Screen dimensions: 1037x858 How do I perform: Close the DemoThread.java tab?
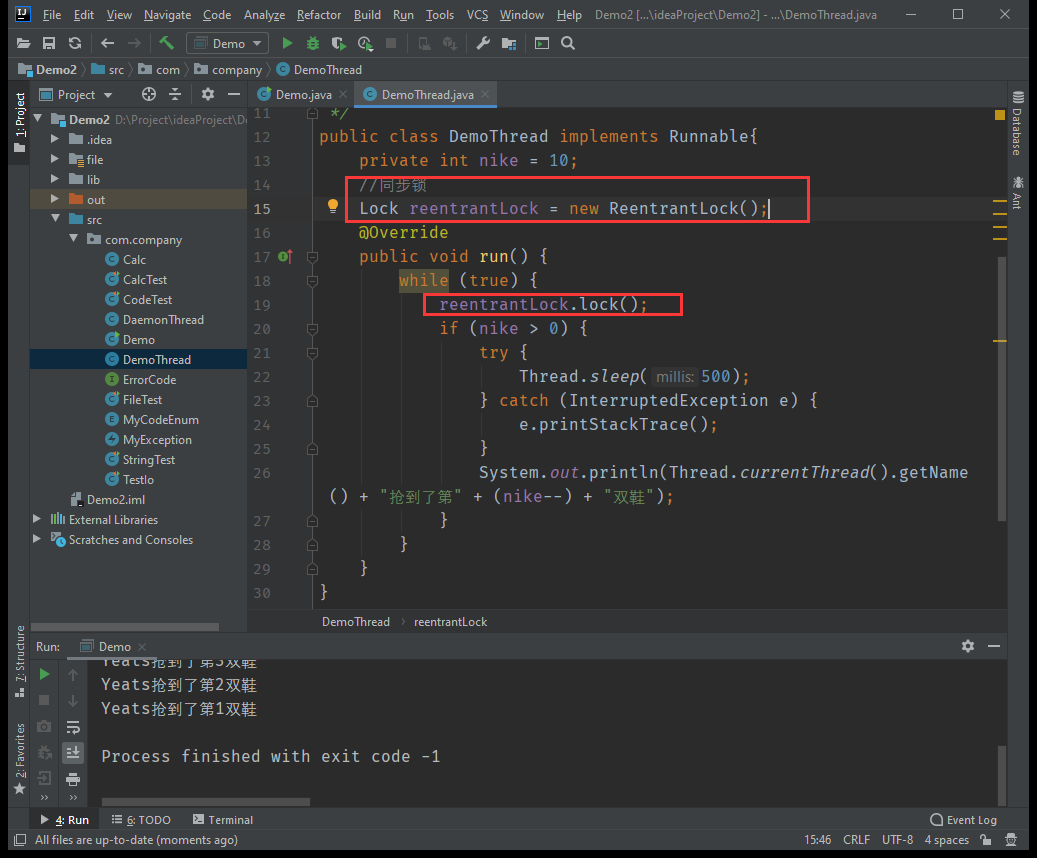click(485, 95)
